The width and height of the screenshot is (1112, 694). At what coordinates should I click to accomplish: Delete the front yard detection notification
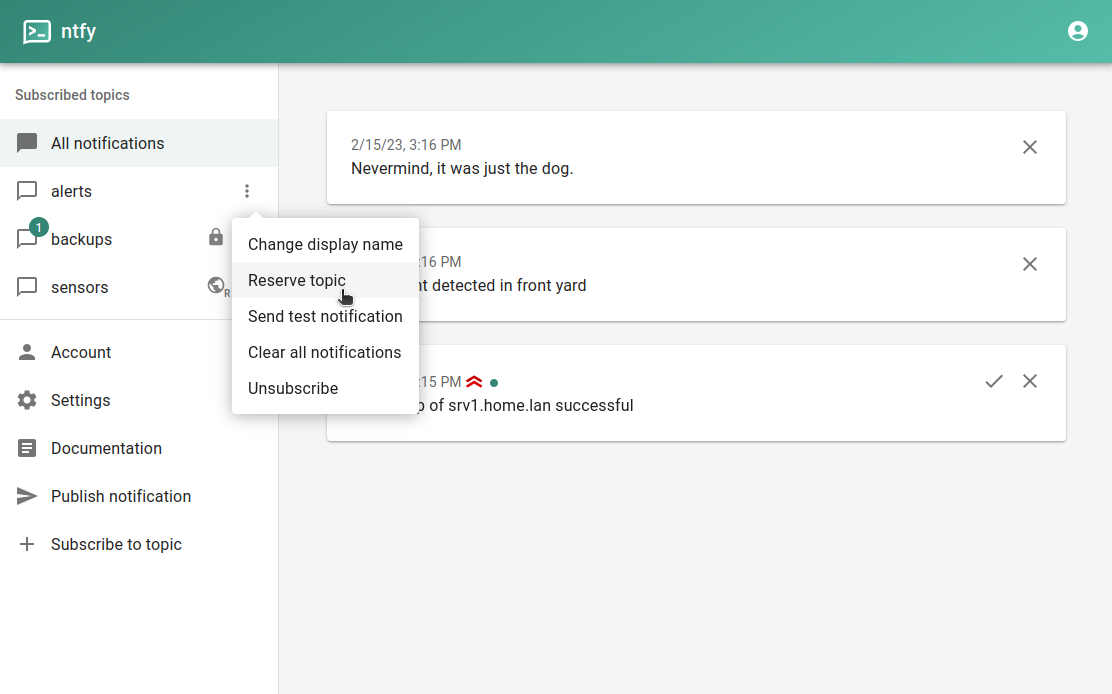[1029, 264]
